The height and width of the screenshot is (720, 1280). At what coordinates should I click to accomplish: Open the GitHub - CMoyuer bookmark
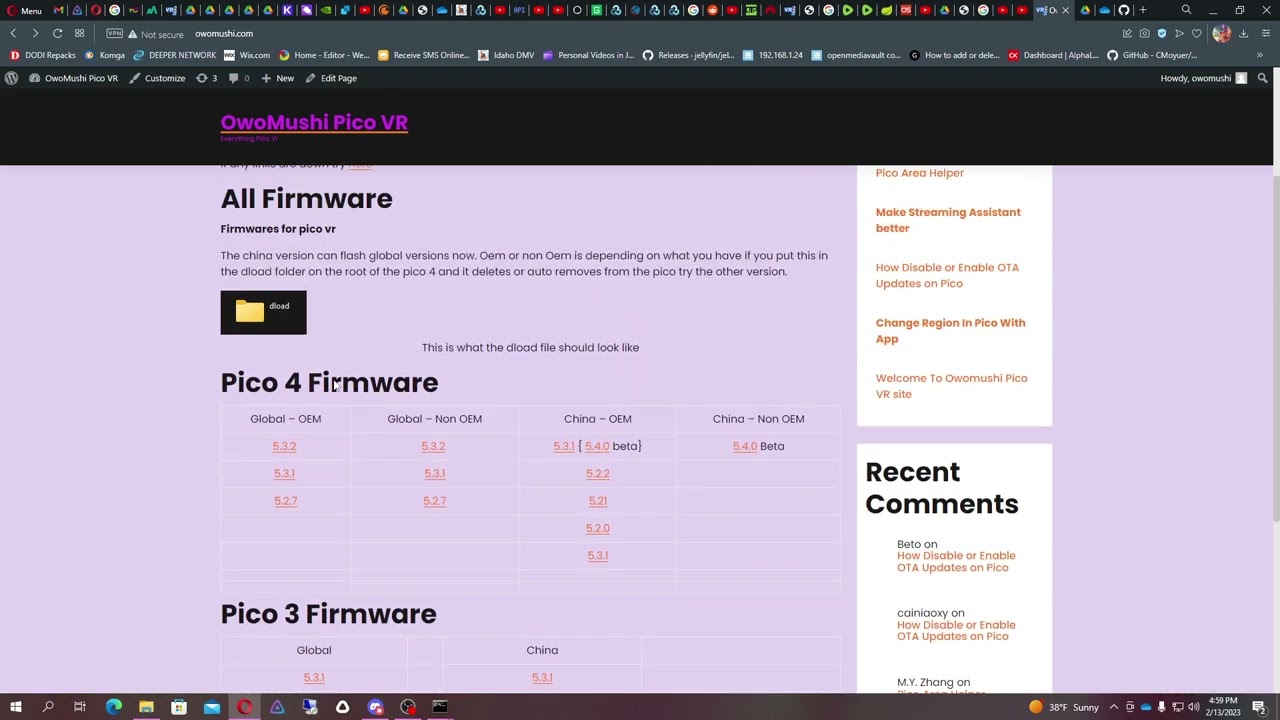point(1152,55)
